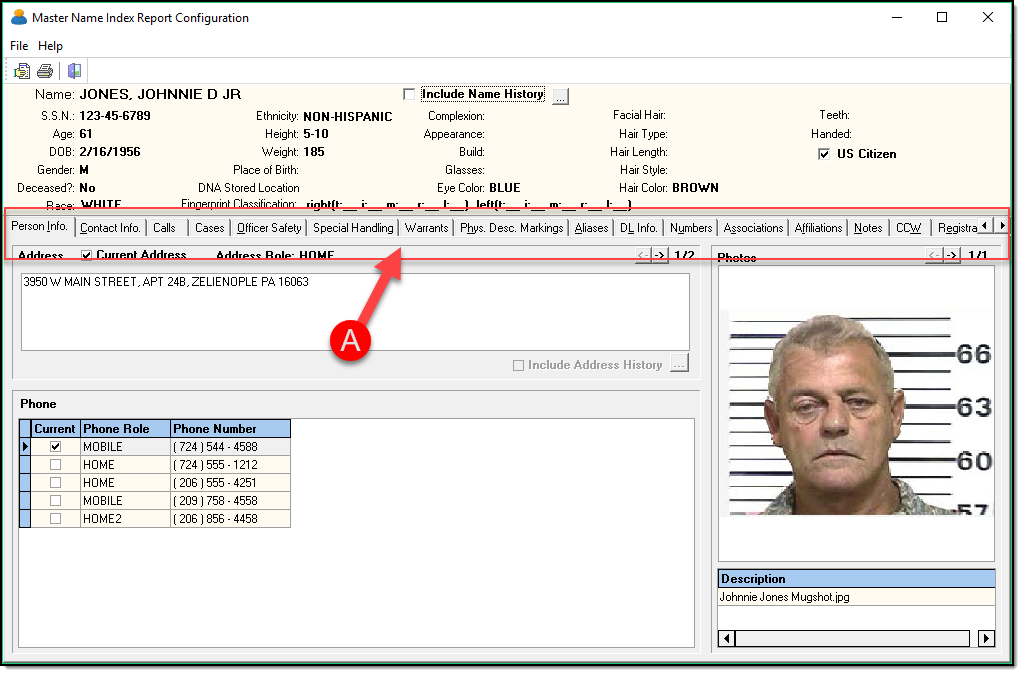The image size is (1022, 674).
Task: Uncheck the Current Address checkbox
Action: coord(86,256)
